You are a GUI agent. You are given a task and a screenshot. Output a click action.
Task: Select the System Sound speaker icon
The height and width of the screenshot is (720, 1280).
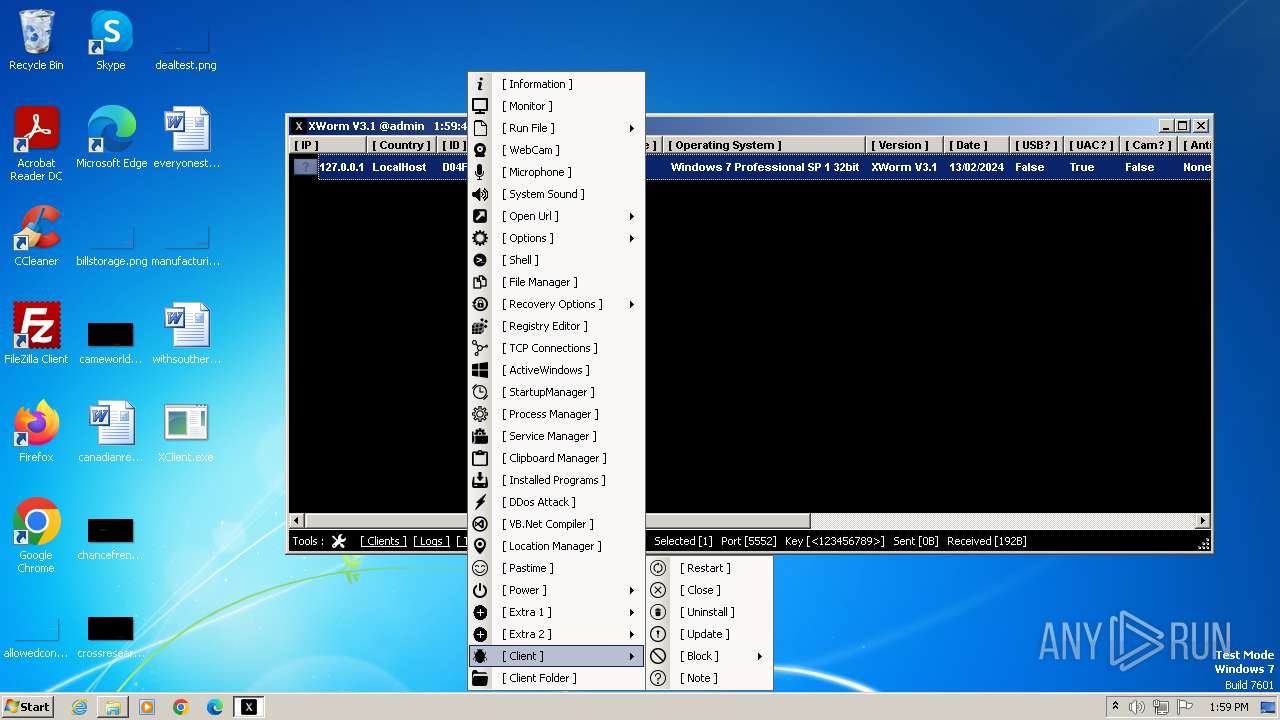480,194
